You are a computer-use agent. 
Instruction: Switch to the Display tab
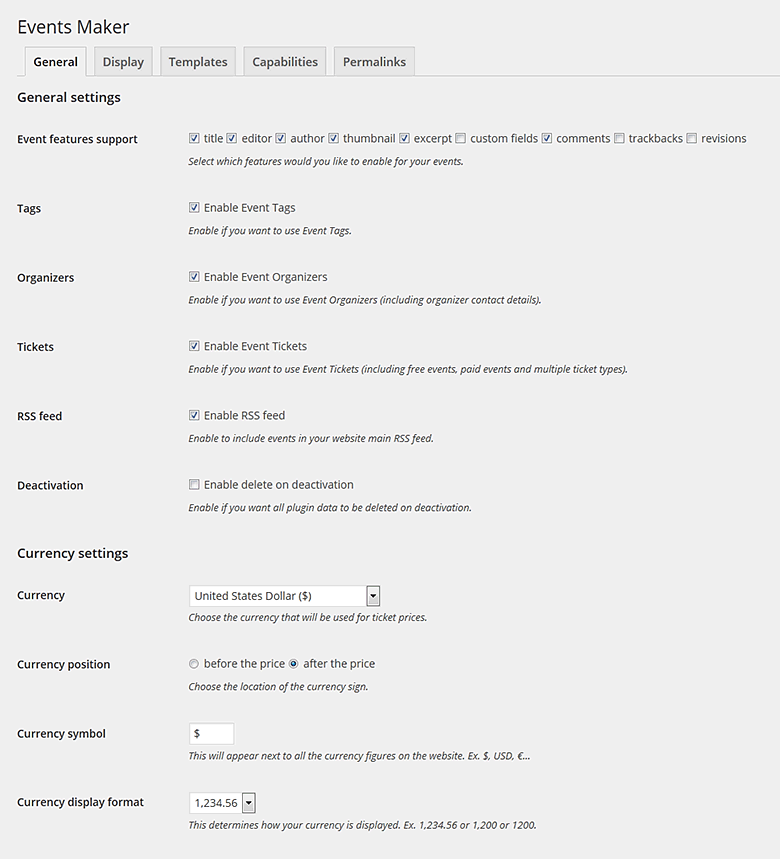coord(123,62)
